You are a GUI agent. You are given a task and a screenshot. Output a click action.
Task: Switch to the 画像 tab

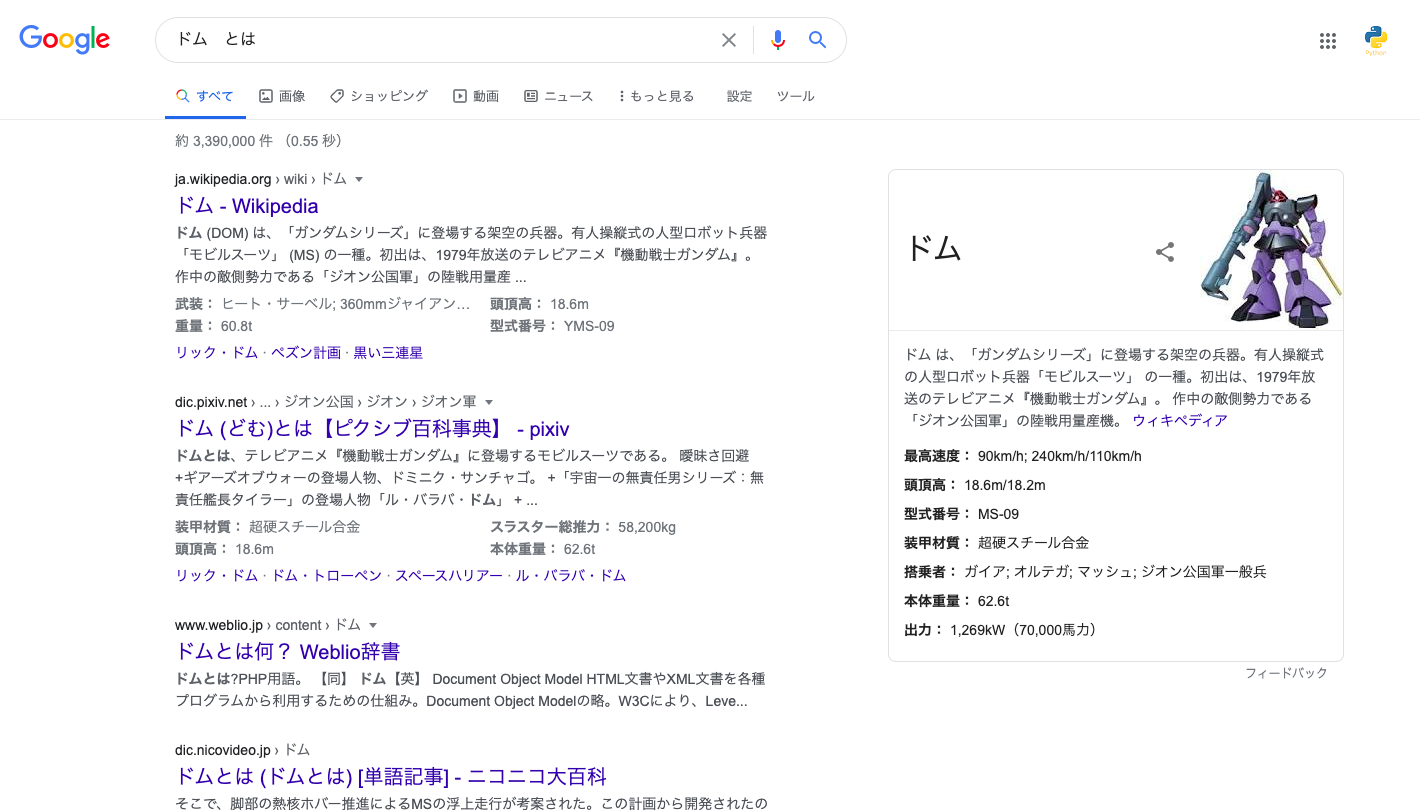pyautogui.click(x=282, y=96)
